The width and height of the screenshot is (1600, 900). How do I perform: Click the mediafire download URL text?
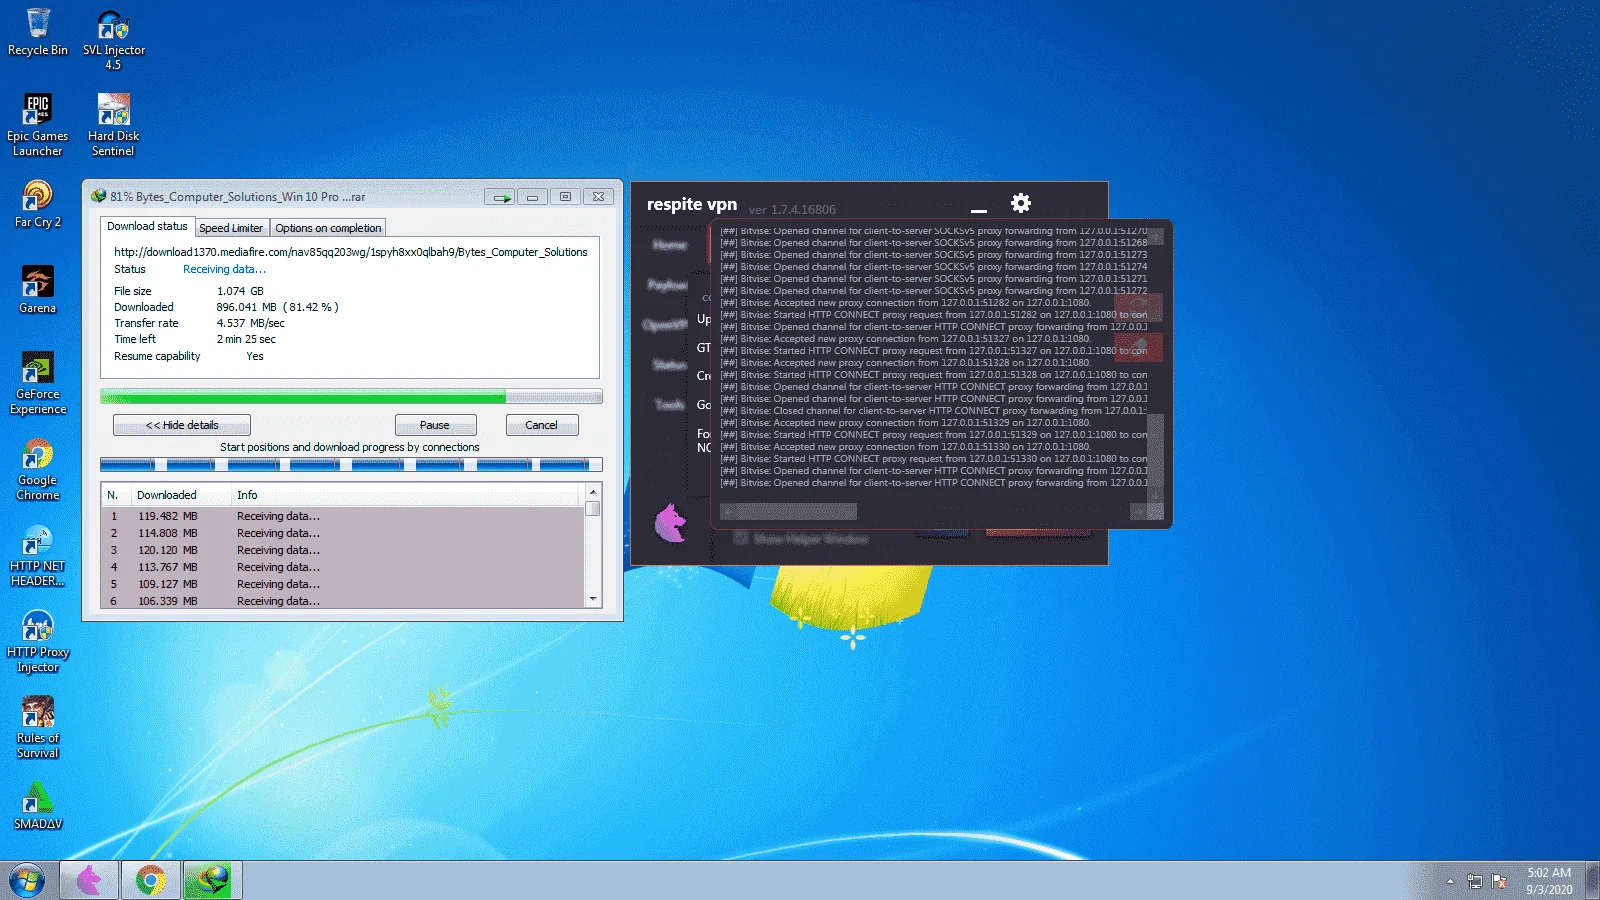[x=351, y=252]
